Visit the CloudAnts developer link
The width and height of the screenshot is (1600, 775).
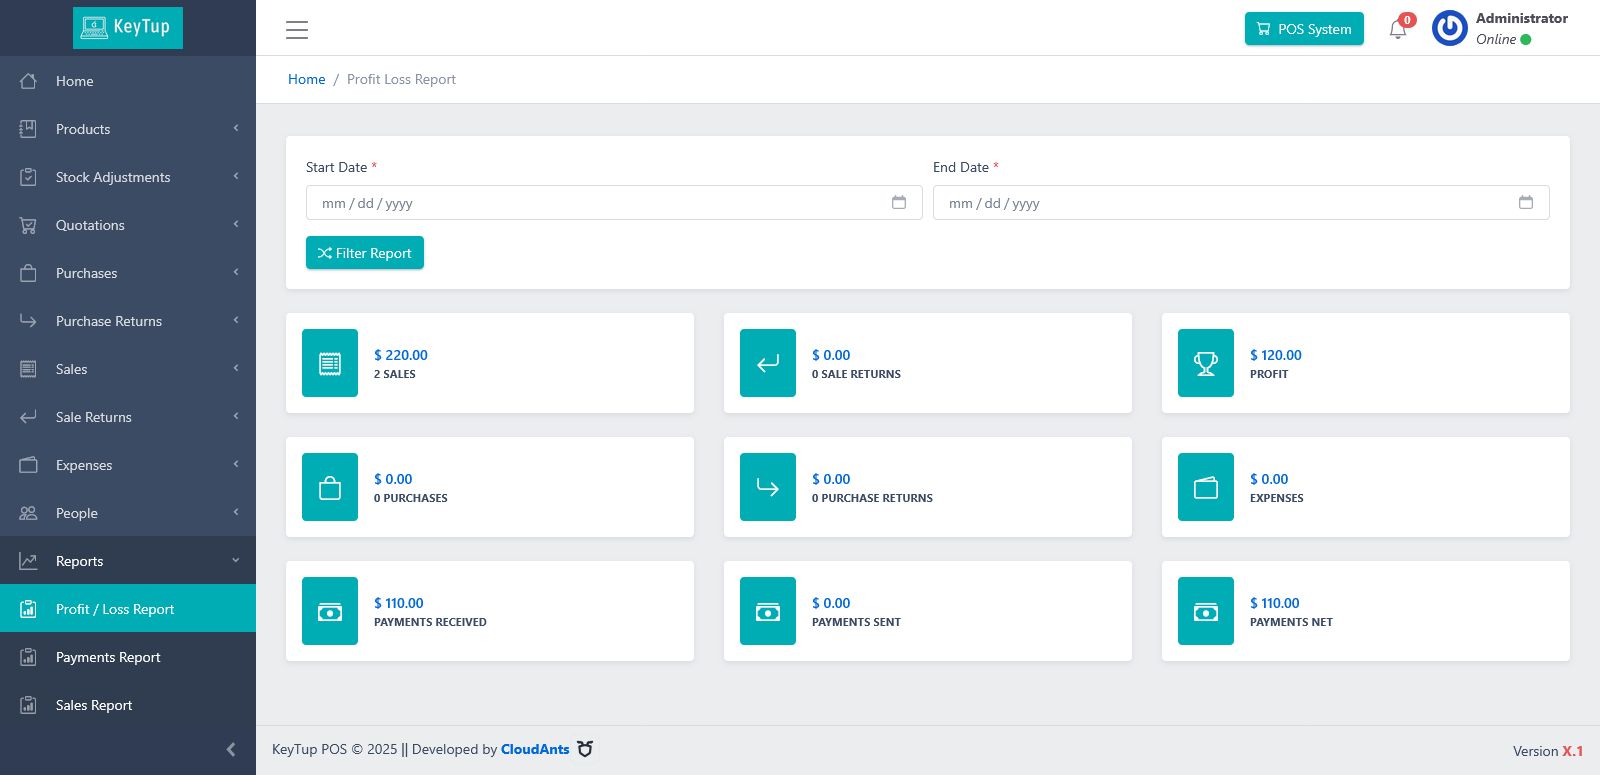tap(535, 749)
